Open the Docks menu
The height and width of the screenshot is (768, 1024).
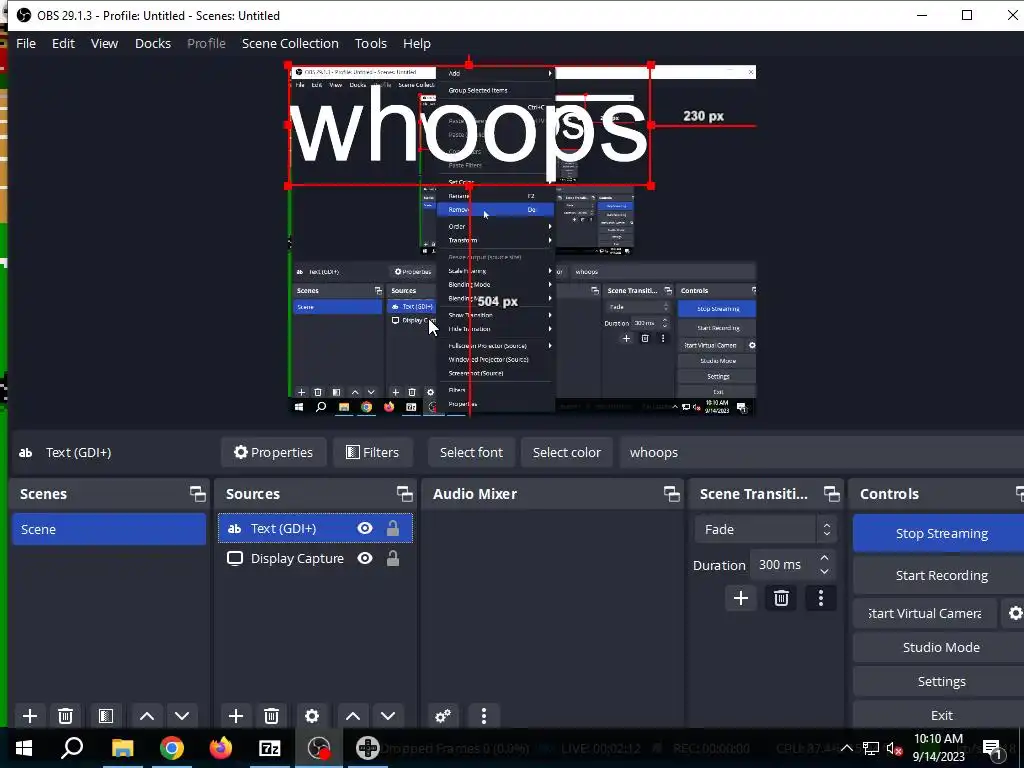click(153, 43)
